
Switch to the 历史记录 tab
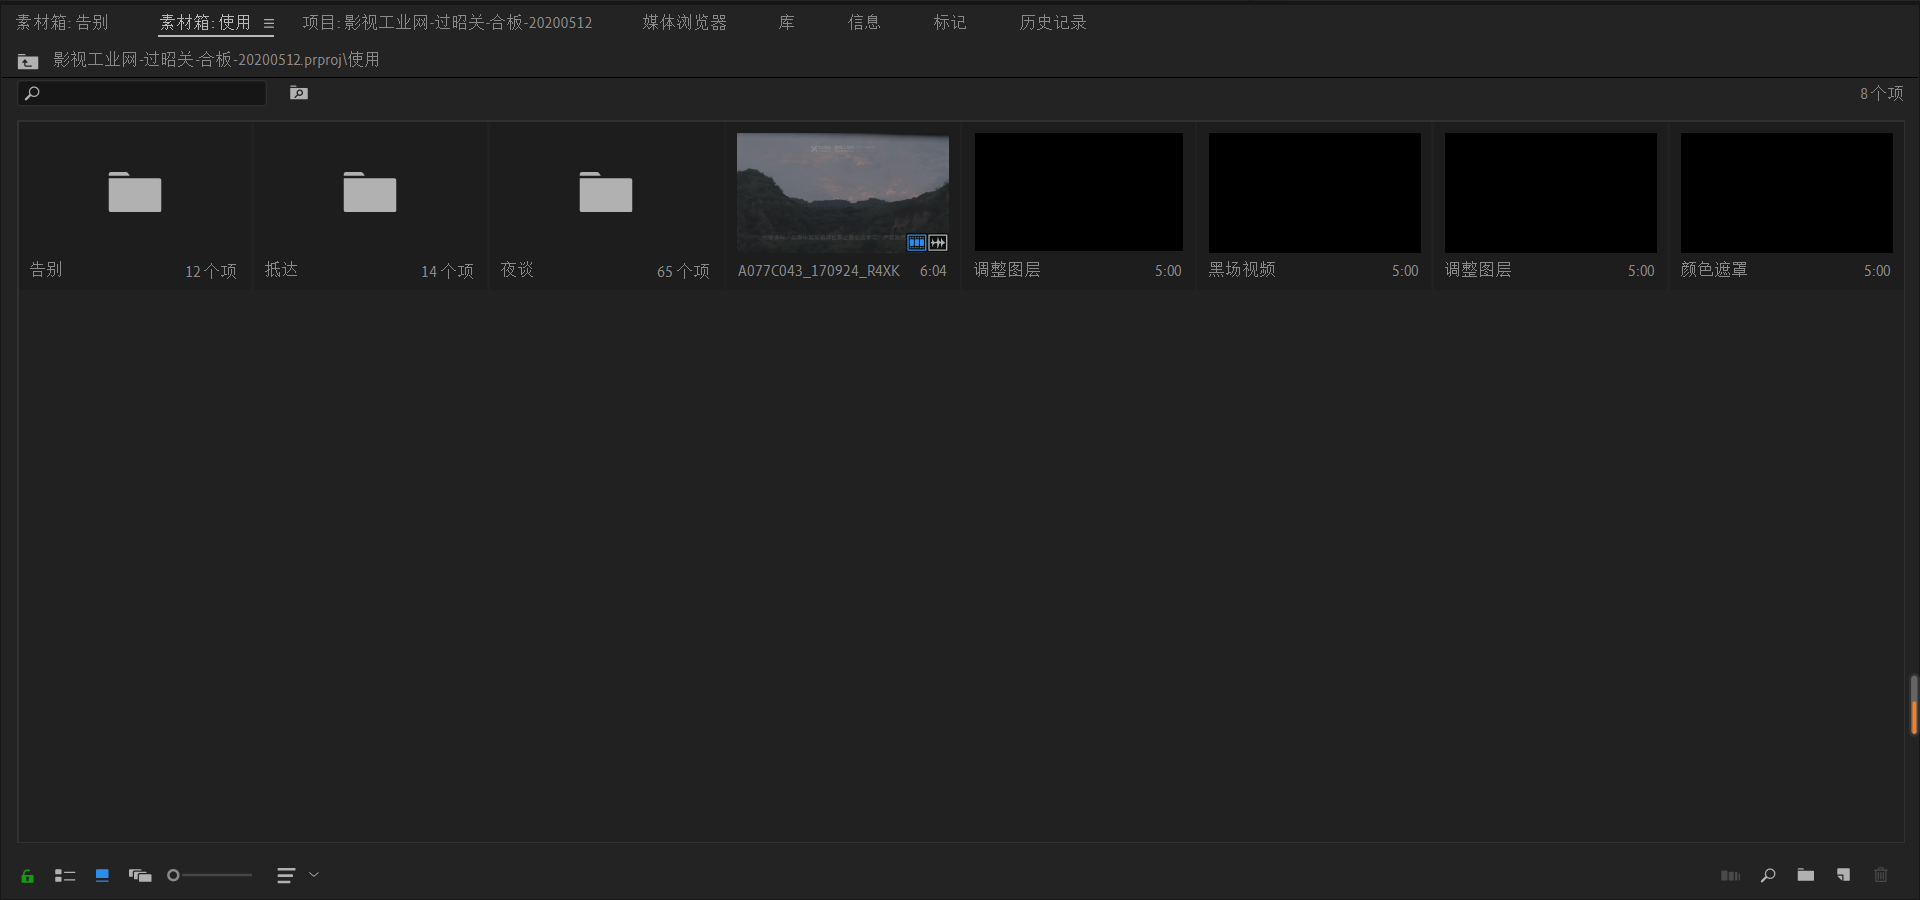pos(1052,22)
